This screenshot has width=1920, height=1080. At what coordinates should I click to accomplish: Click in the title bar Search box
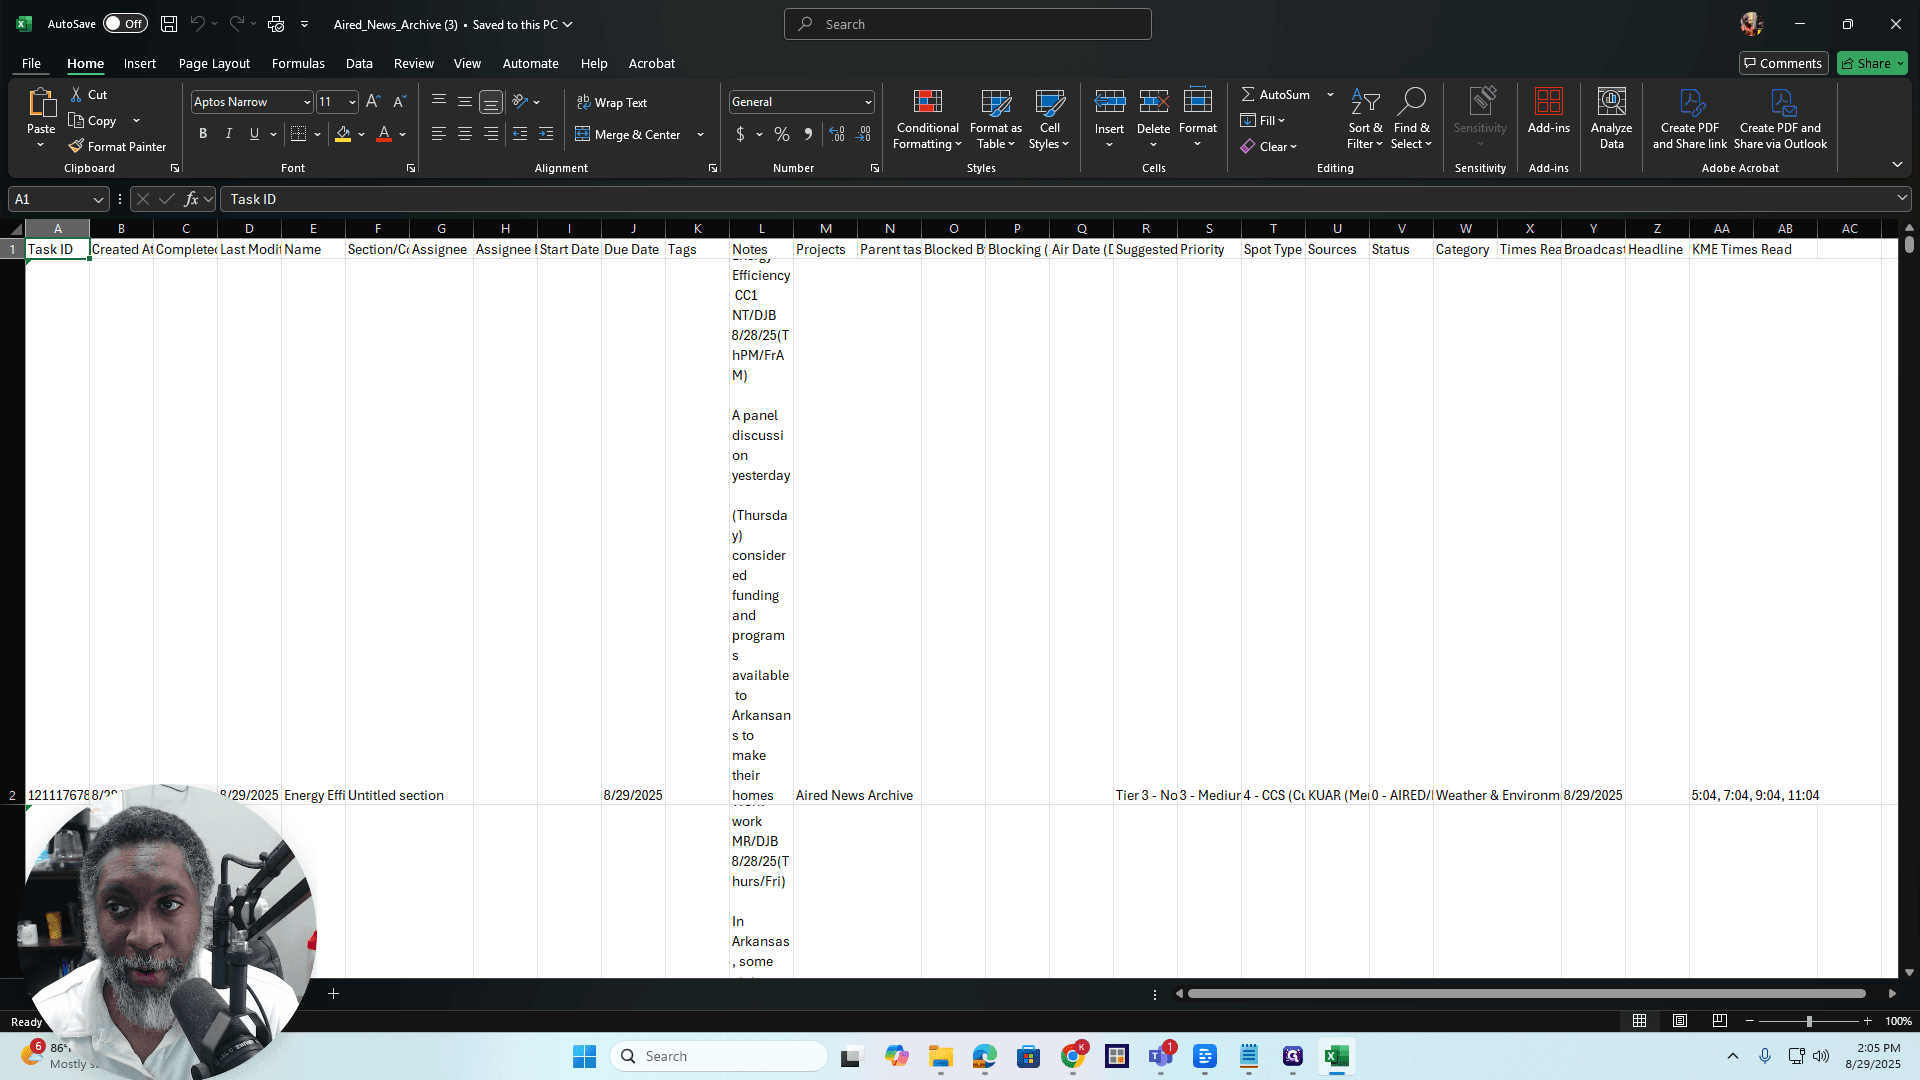click(x=967, y=24)
